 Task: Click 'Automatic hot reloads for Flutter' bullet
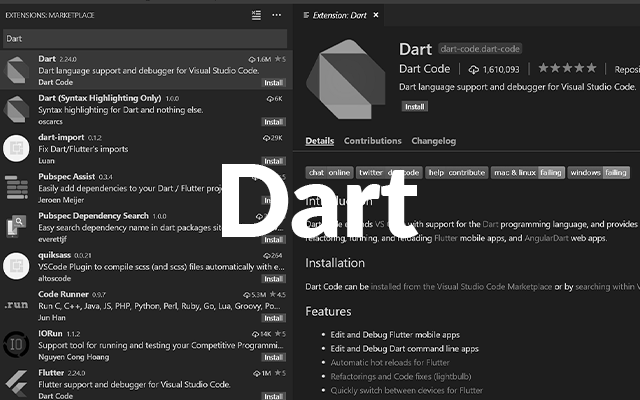pyautogui.click(x=390, y=362)
